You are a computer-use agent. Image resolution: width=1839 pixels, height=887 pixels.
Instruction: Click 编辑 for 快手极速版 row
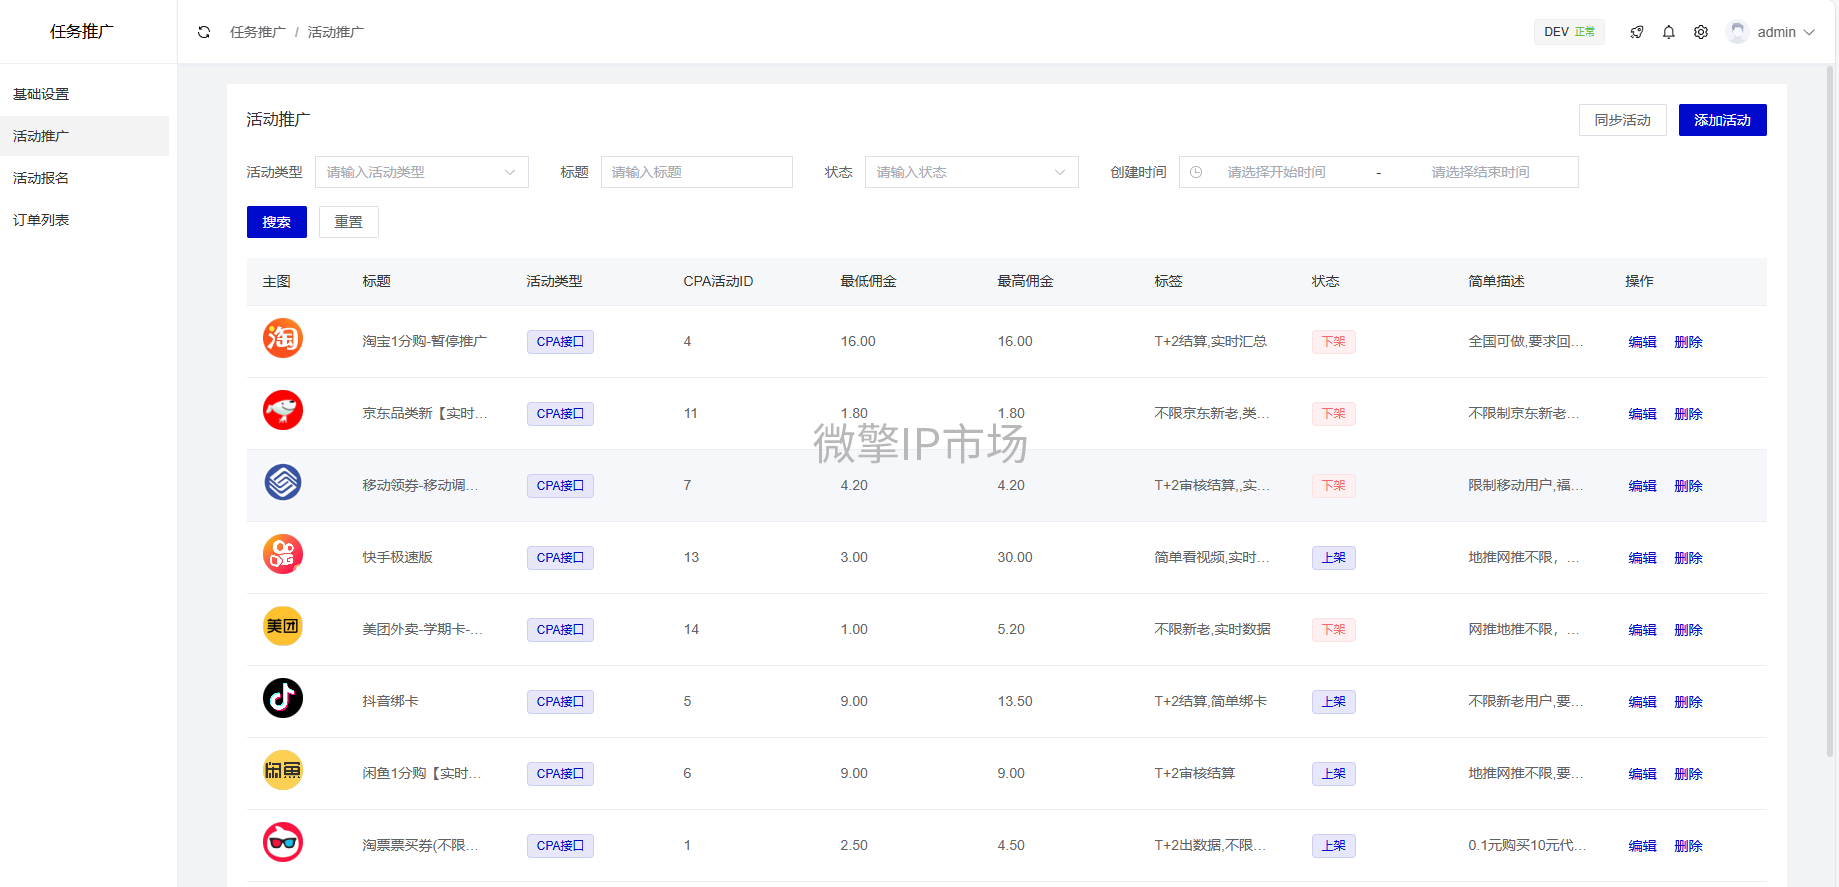(1642, 558)
